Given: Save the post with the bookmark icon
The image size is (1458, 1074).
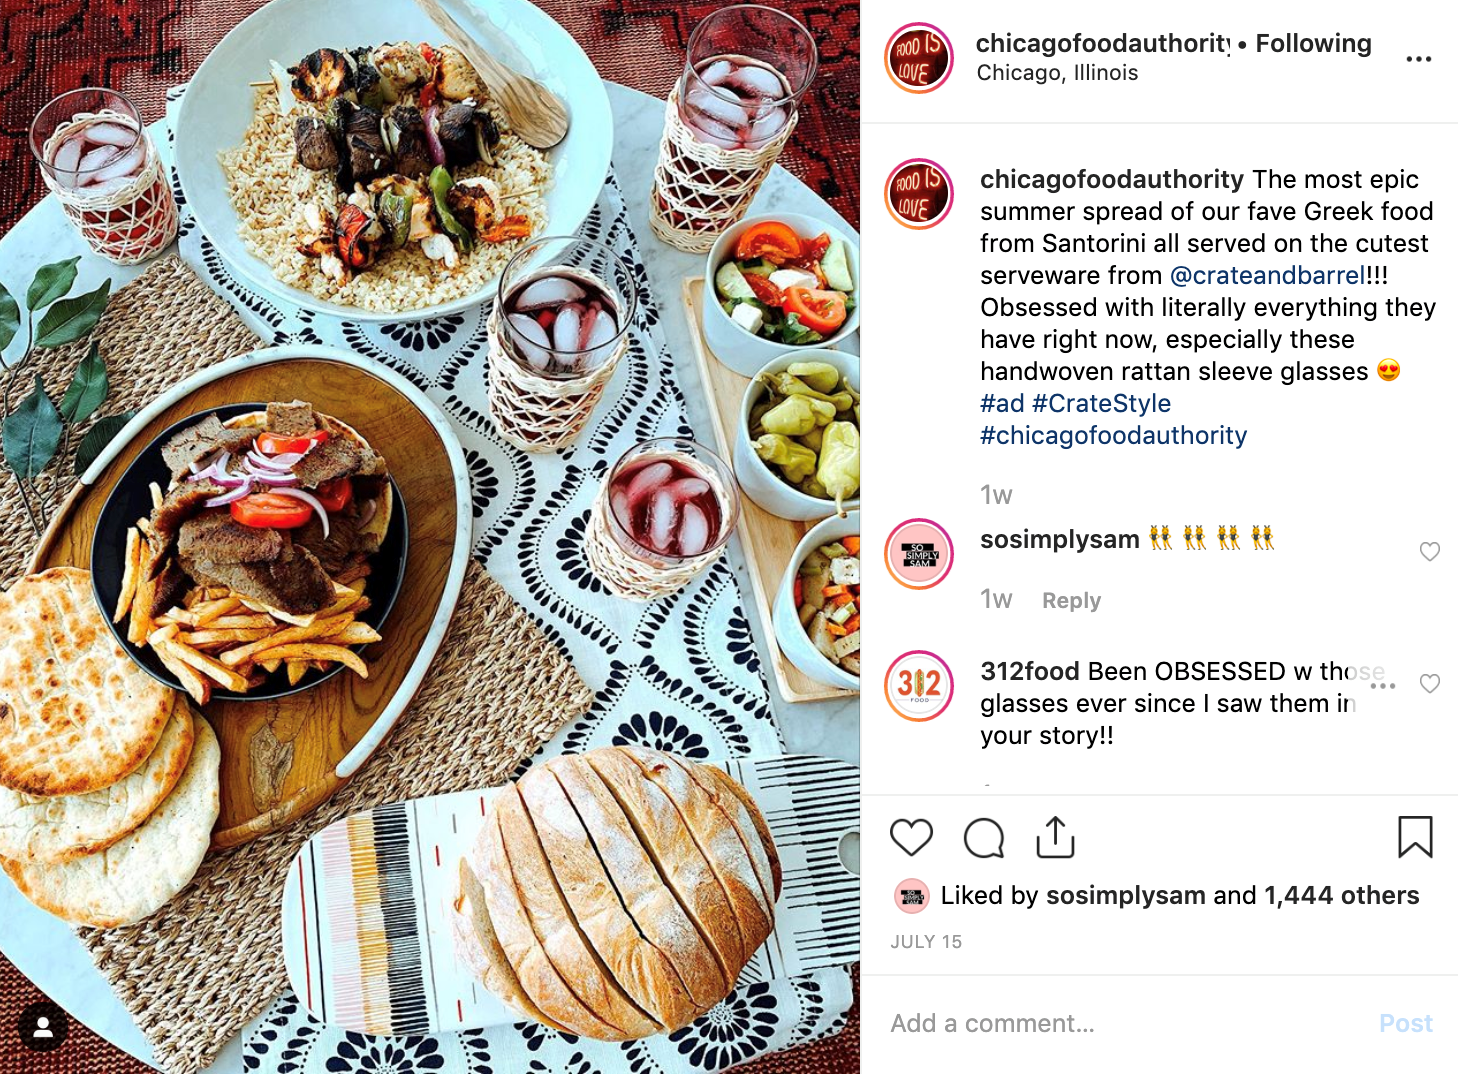Looking at the screenshot, I should (x=1415, y=837).
